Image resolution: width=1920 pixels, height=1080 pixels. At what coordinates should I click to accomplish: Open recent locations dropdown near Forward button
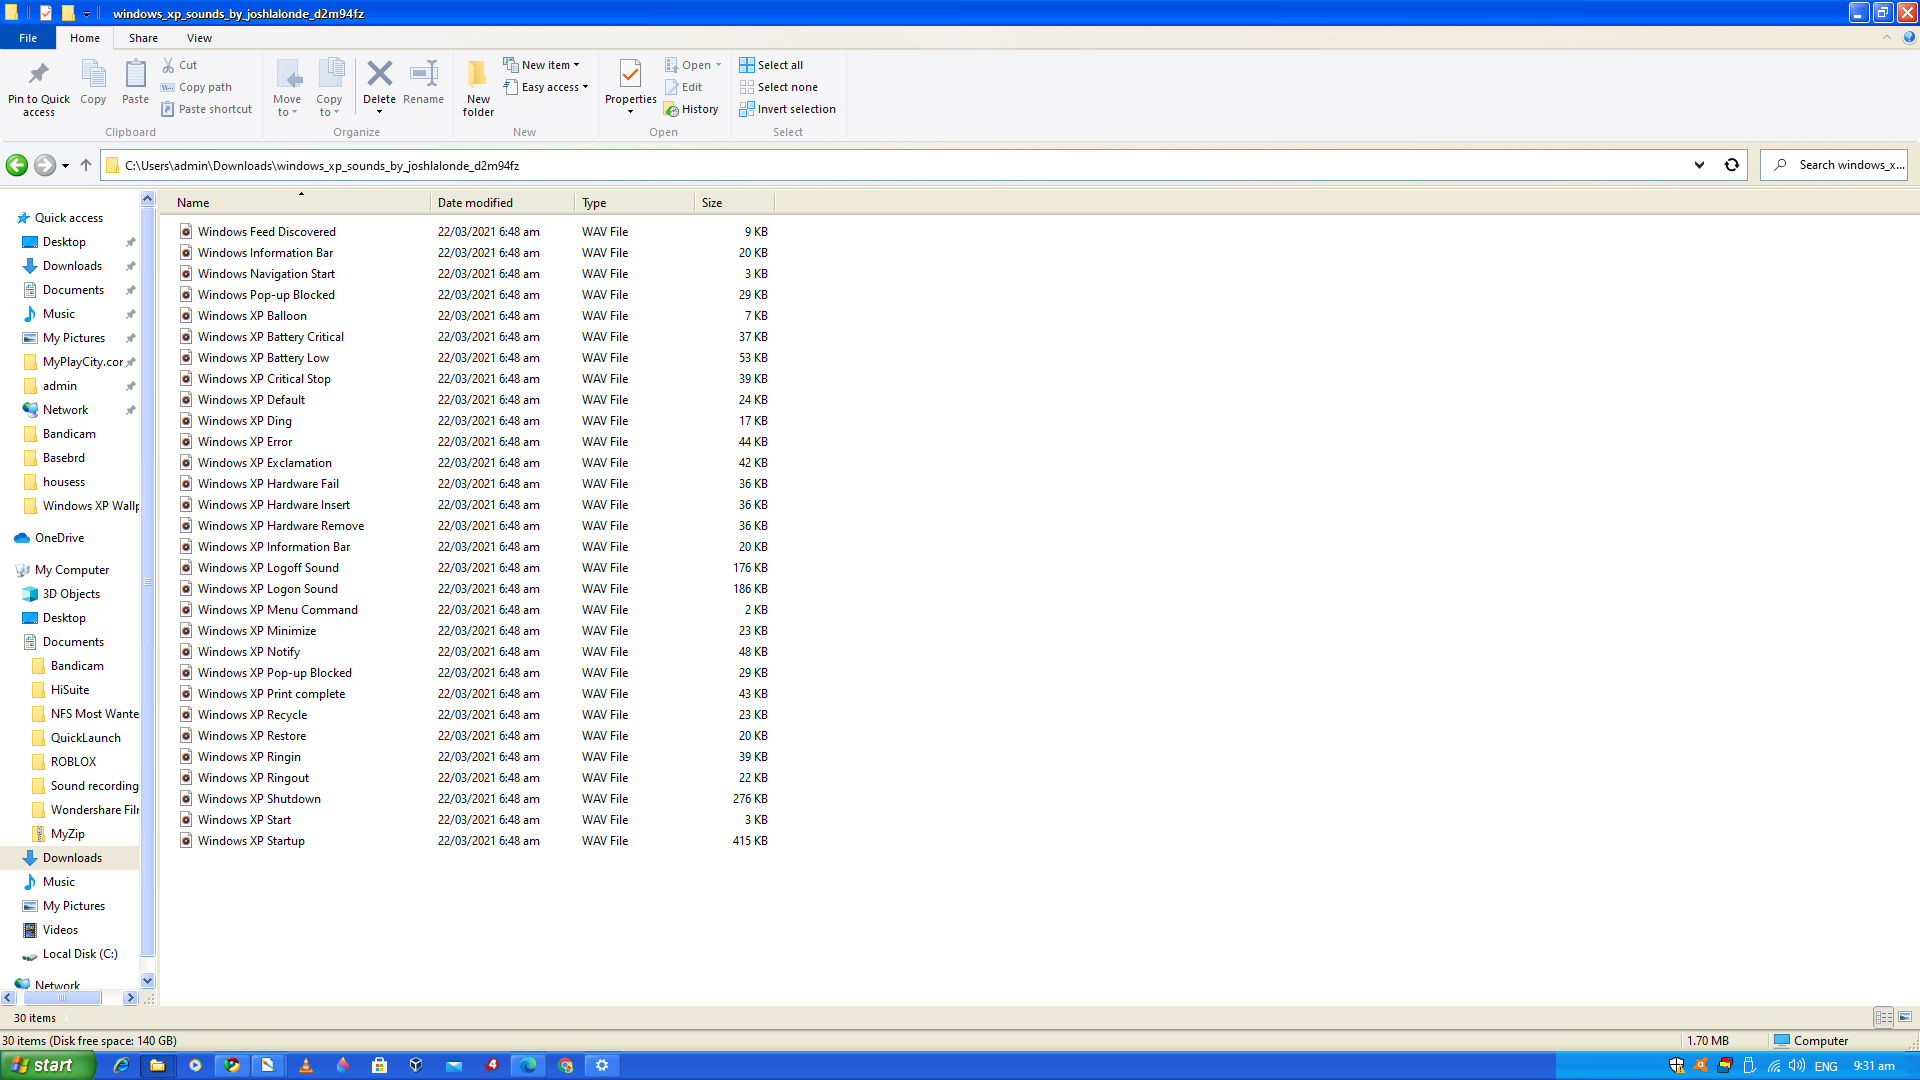[66, 166]
